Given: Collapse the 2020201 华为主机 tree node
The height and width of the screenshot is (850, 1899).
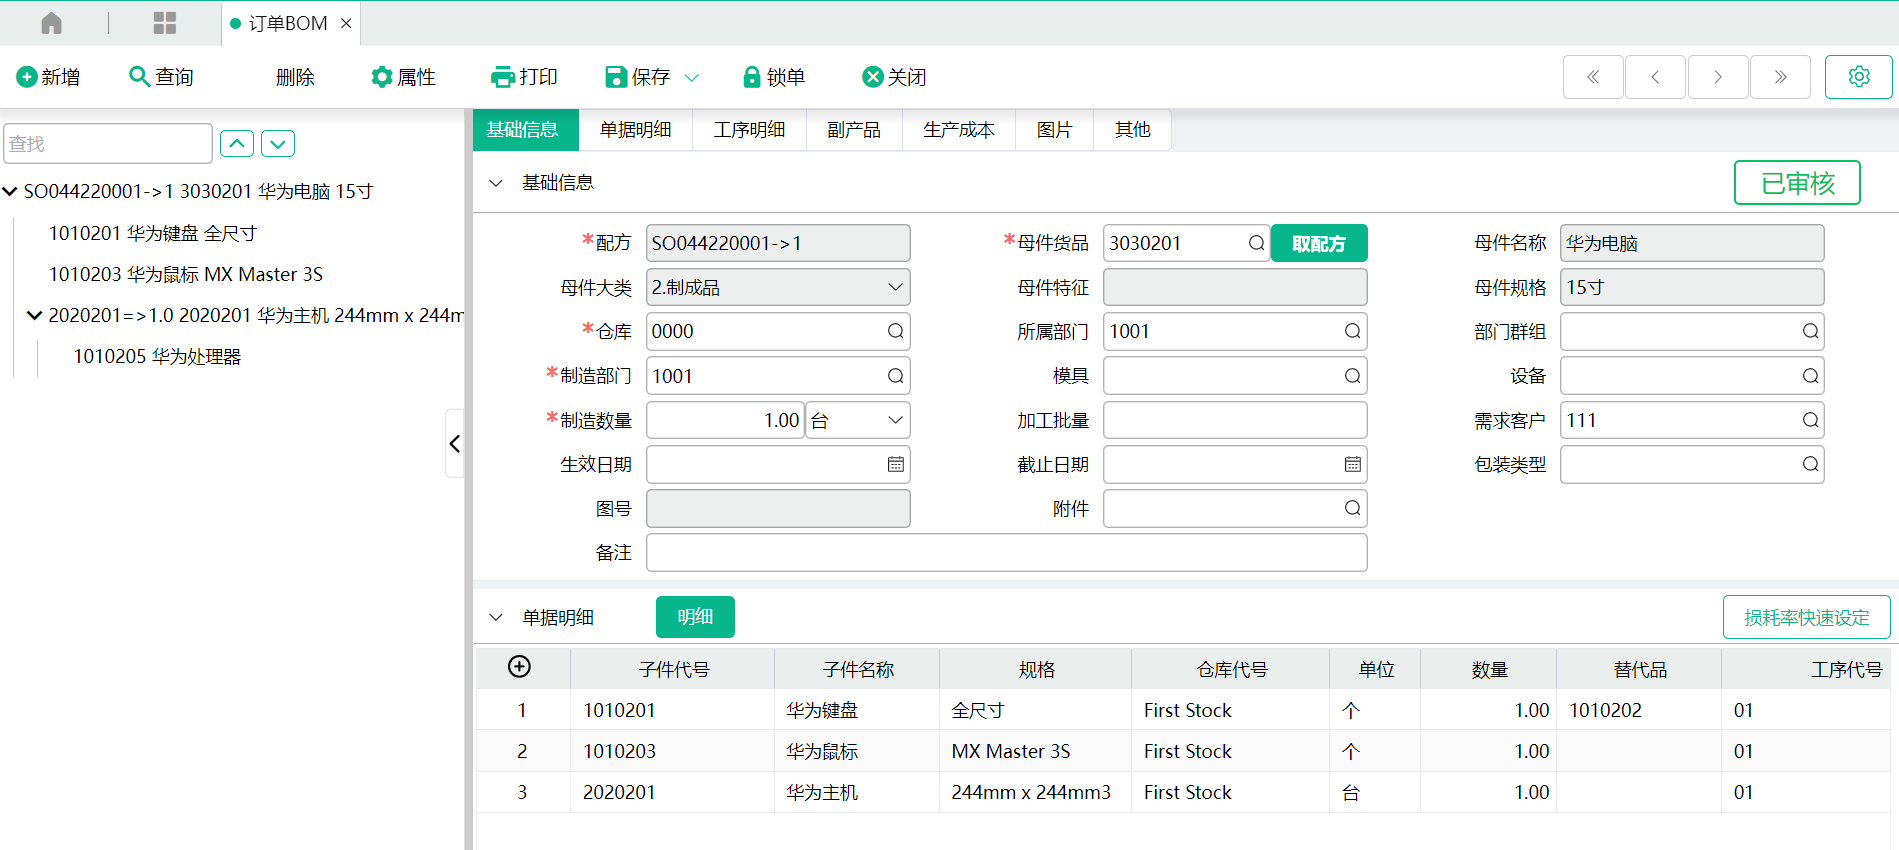Looking at the screenshot, I should pos(34,315).
